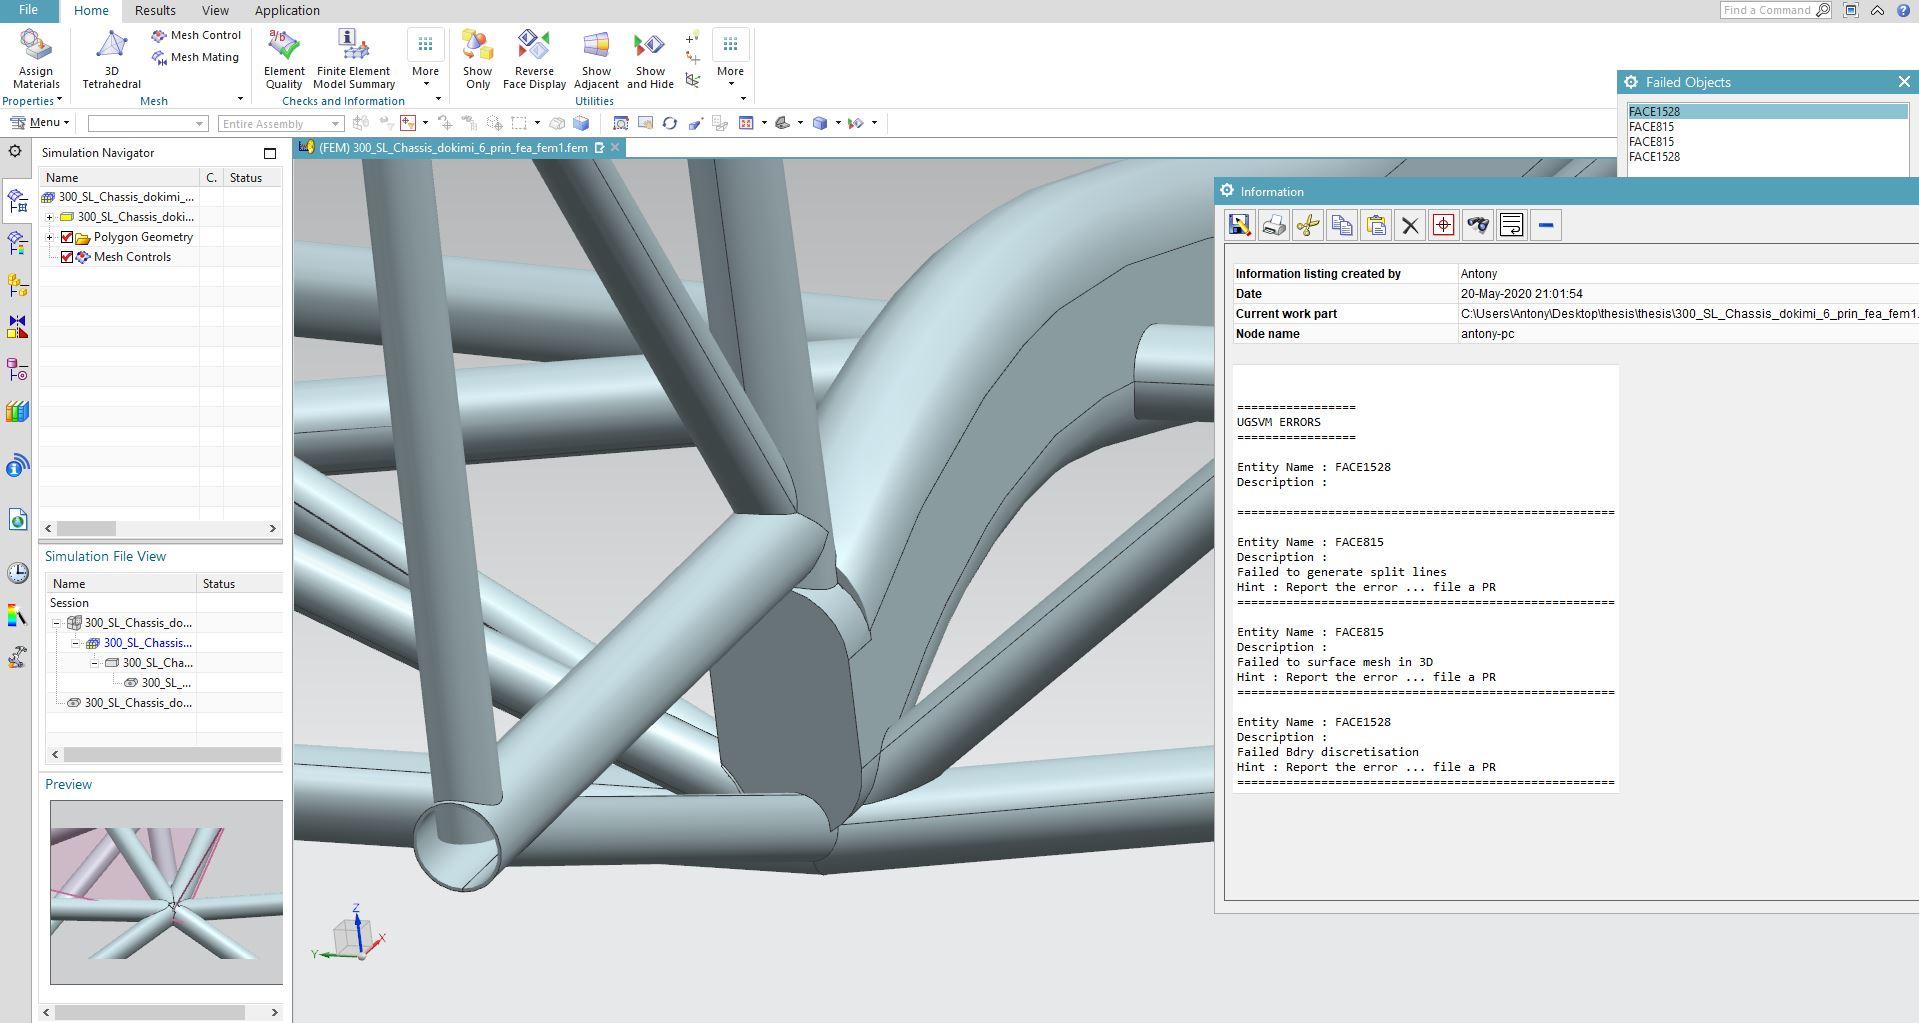Cut selected text in Information window

[1308, 225]
